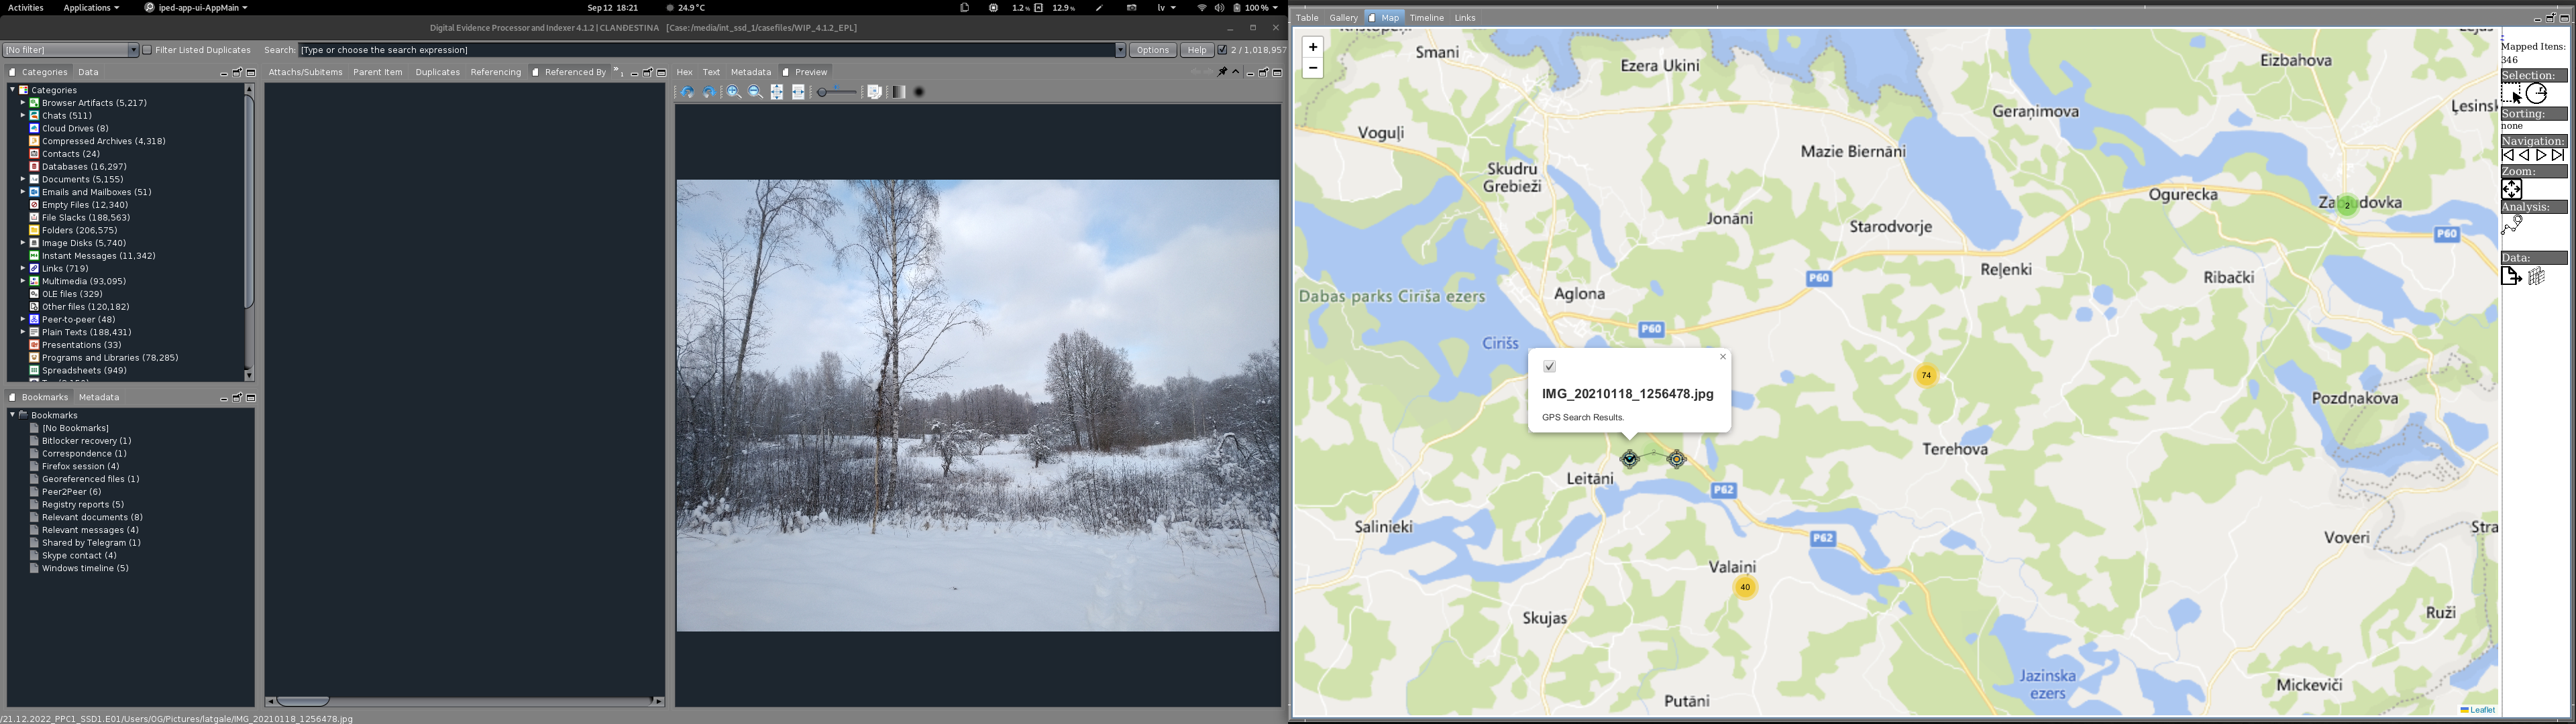
Task: Expand the Browser Artifacts category
Action: [x=23, y=103]
